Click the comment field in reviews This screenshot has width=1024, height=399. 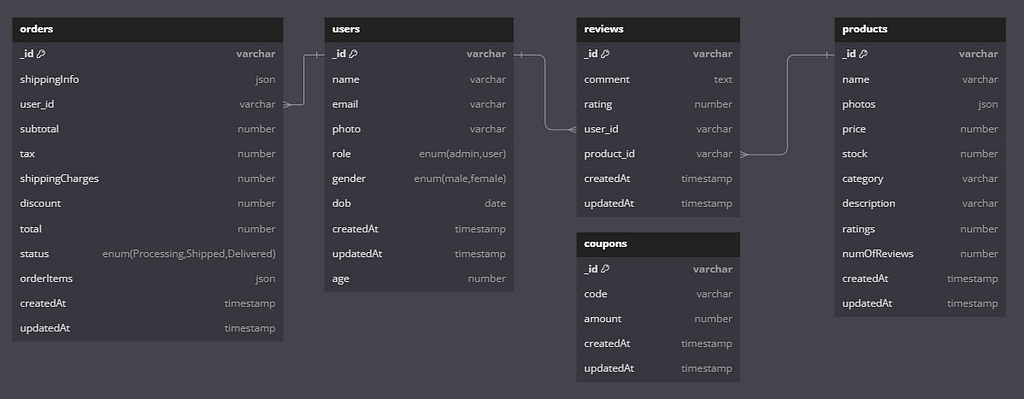point(658,80)
